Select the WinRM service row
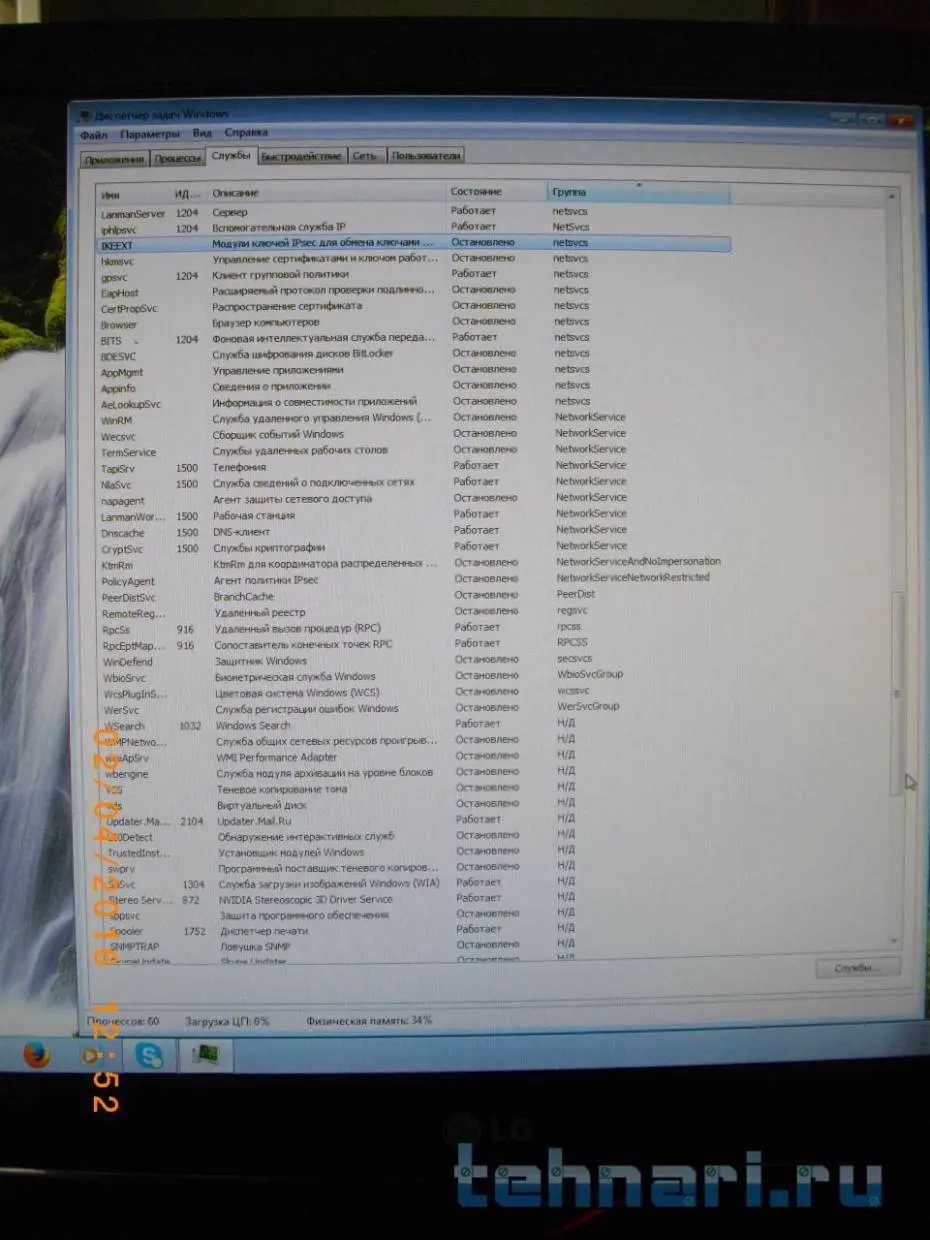Viewport: 930px width, 1240px height. [x=414, y=419]
